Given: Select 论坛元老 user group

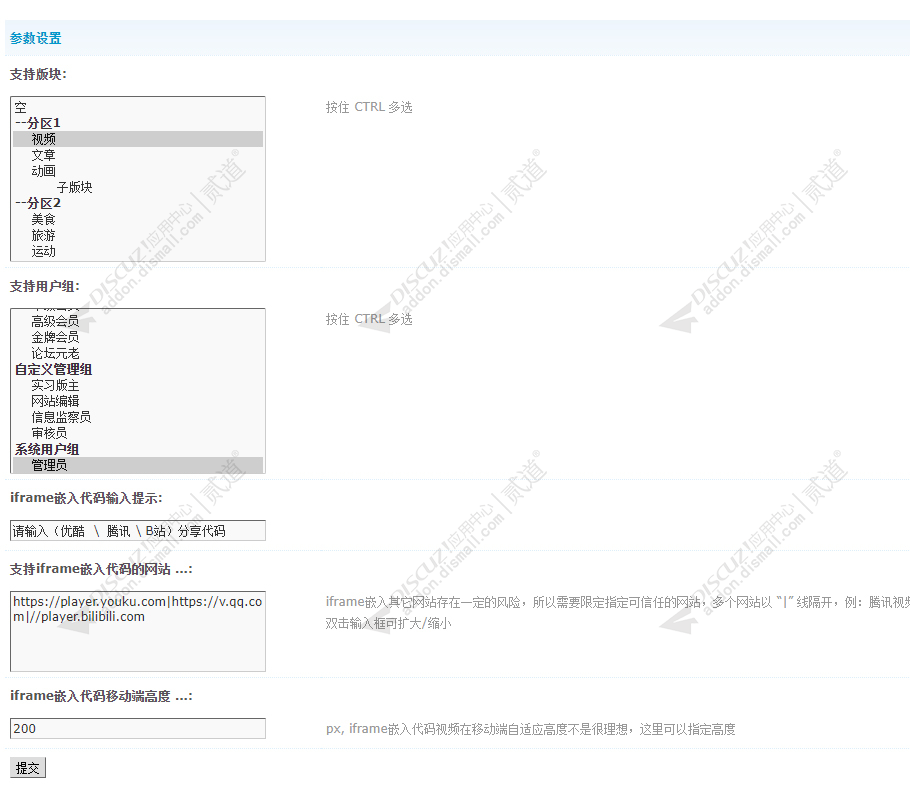Looking at the screenshot, I should 138,353.
